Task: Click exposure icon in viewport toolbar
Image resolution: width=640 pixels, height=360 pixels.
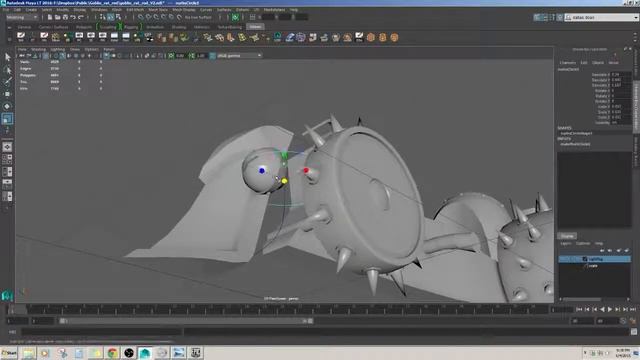Action: [171, 56]
